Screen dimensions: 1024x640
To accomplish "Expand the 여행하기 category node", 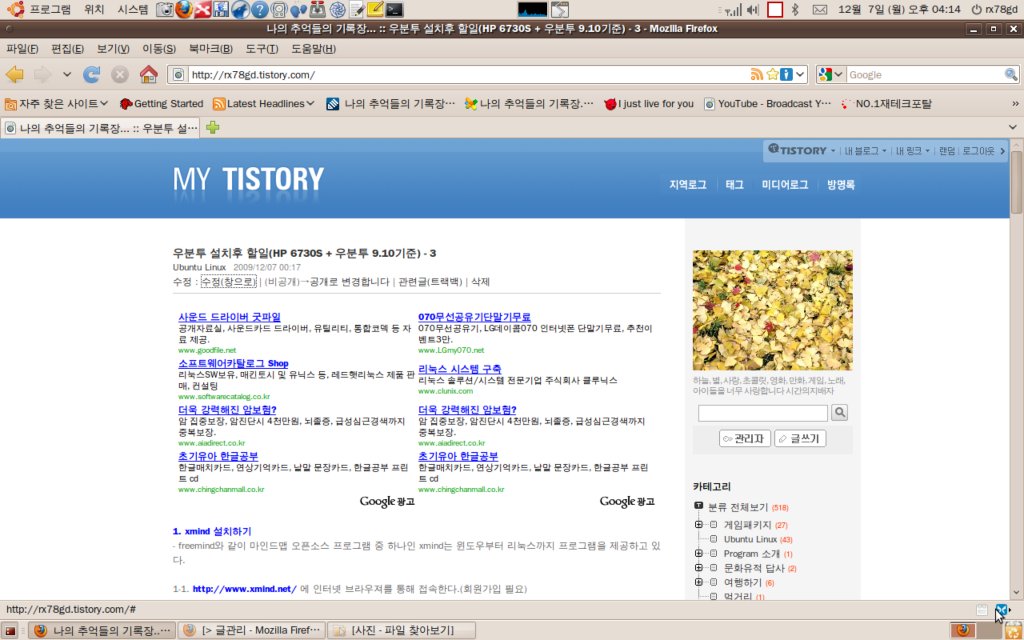I will [698, 583].
